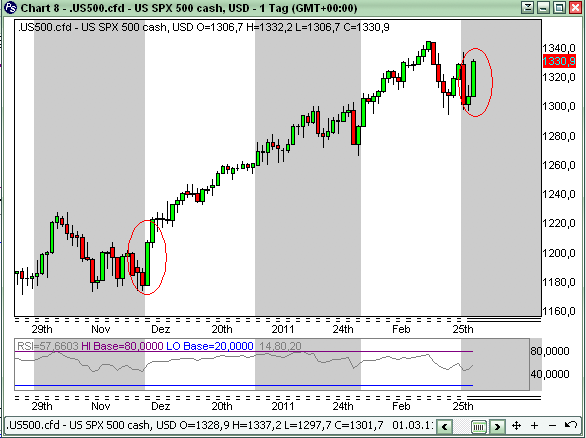The image size is (586, 438).
Task: Click the Dez date label under main chart
Action: click(x=161, y=329)
